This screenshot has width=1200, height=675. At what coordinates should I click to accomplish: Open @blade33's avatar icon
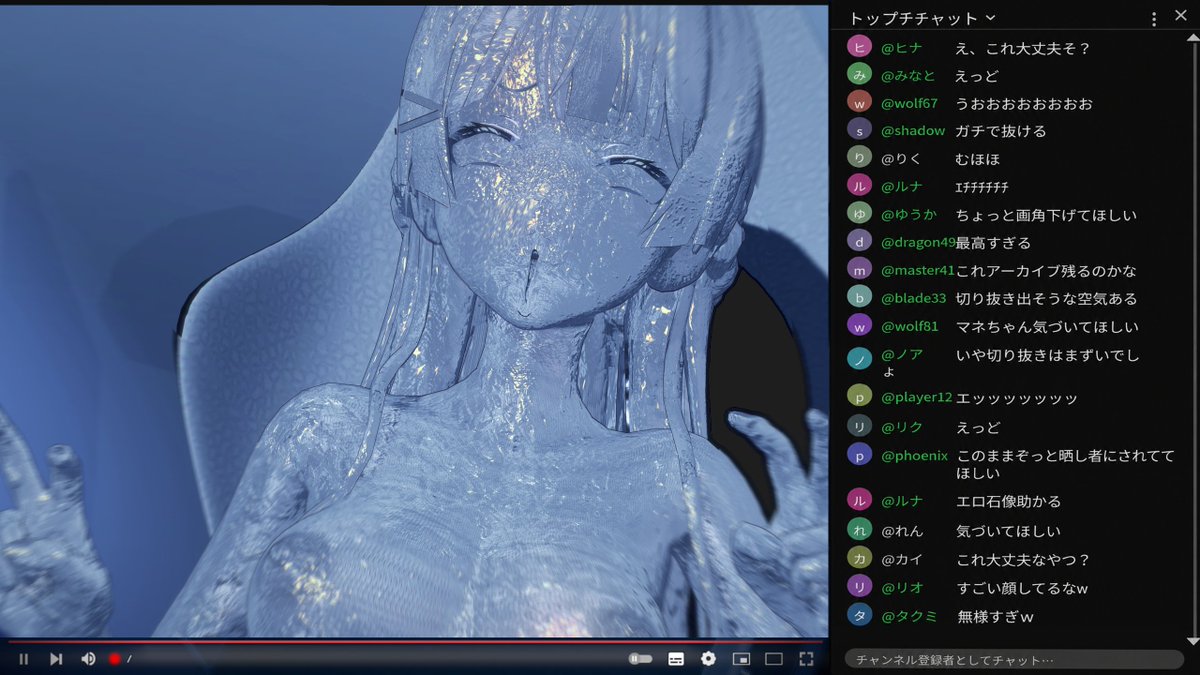(x=859, y=297)
